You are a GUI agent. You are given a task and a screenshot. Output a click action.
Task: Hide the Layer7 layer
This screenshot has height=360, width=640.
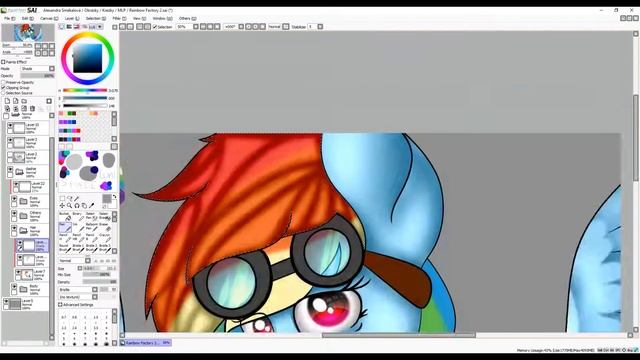click(18, 272)
